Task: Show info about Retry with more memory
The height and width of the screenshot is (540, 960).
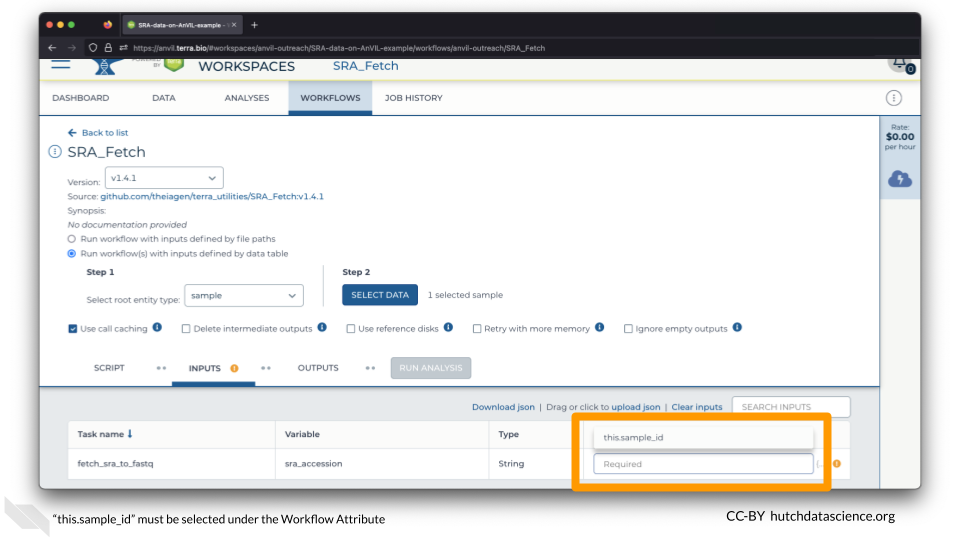Action: click(x=599, y=328)
